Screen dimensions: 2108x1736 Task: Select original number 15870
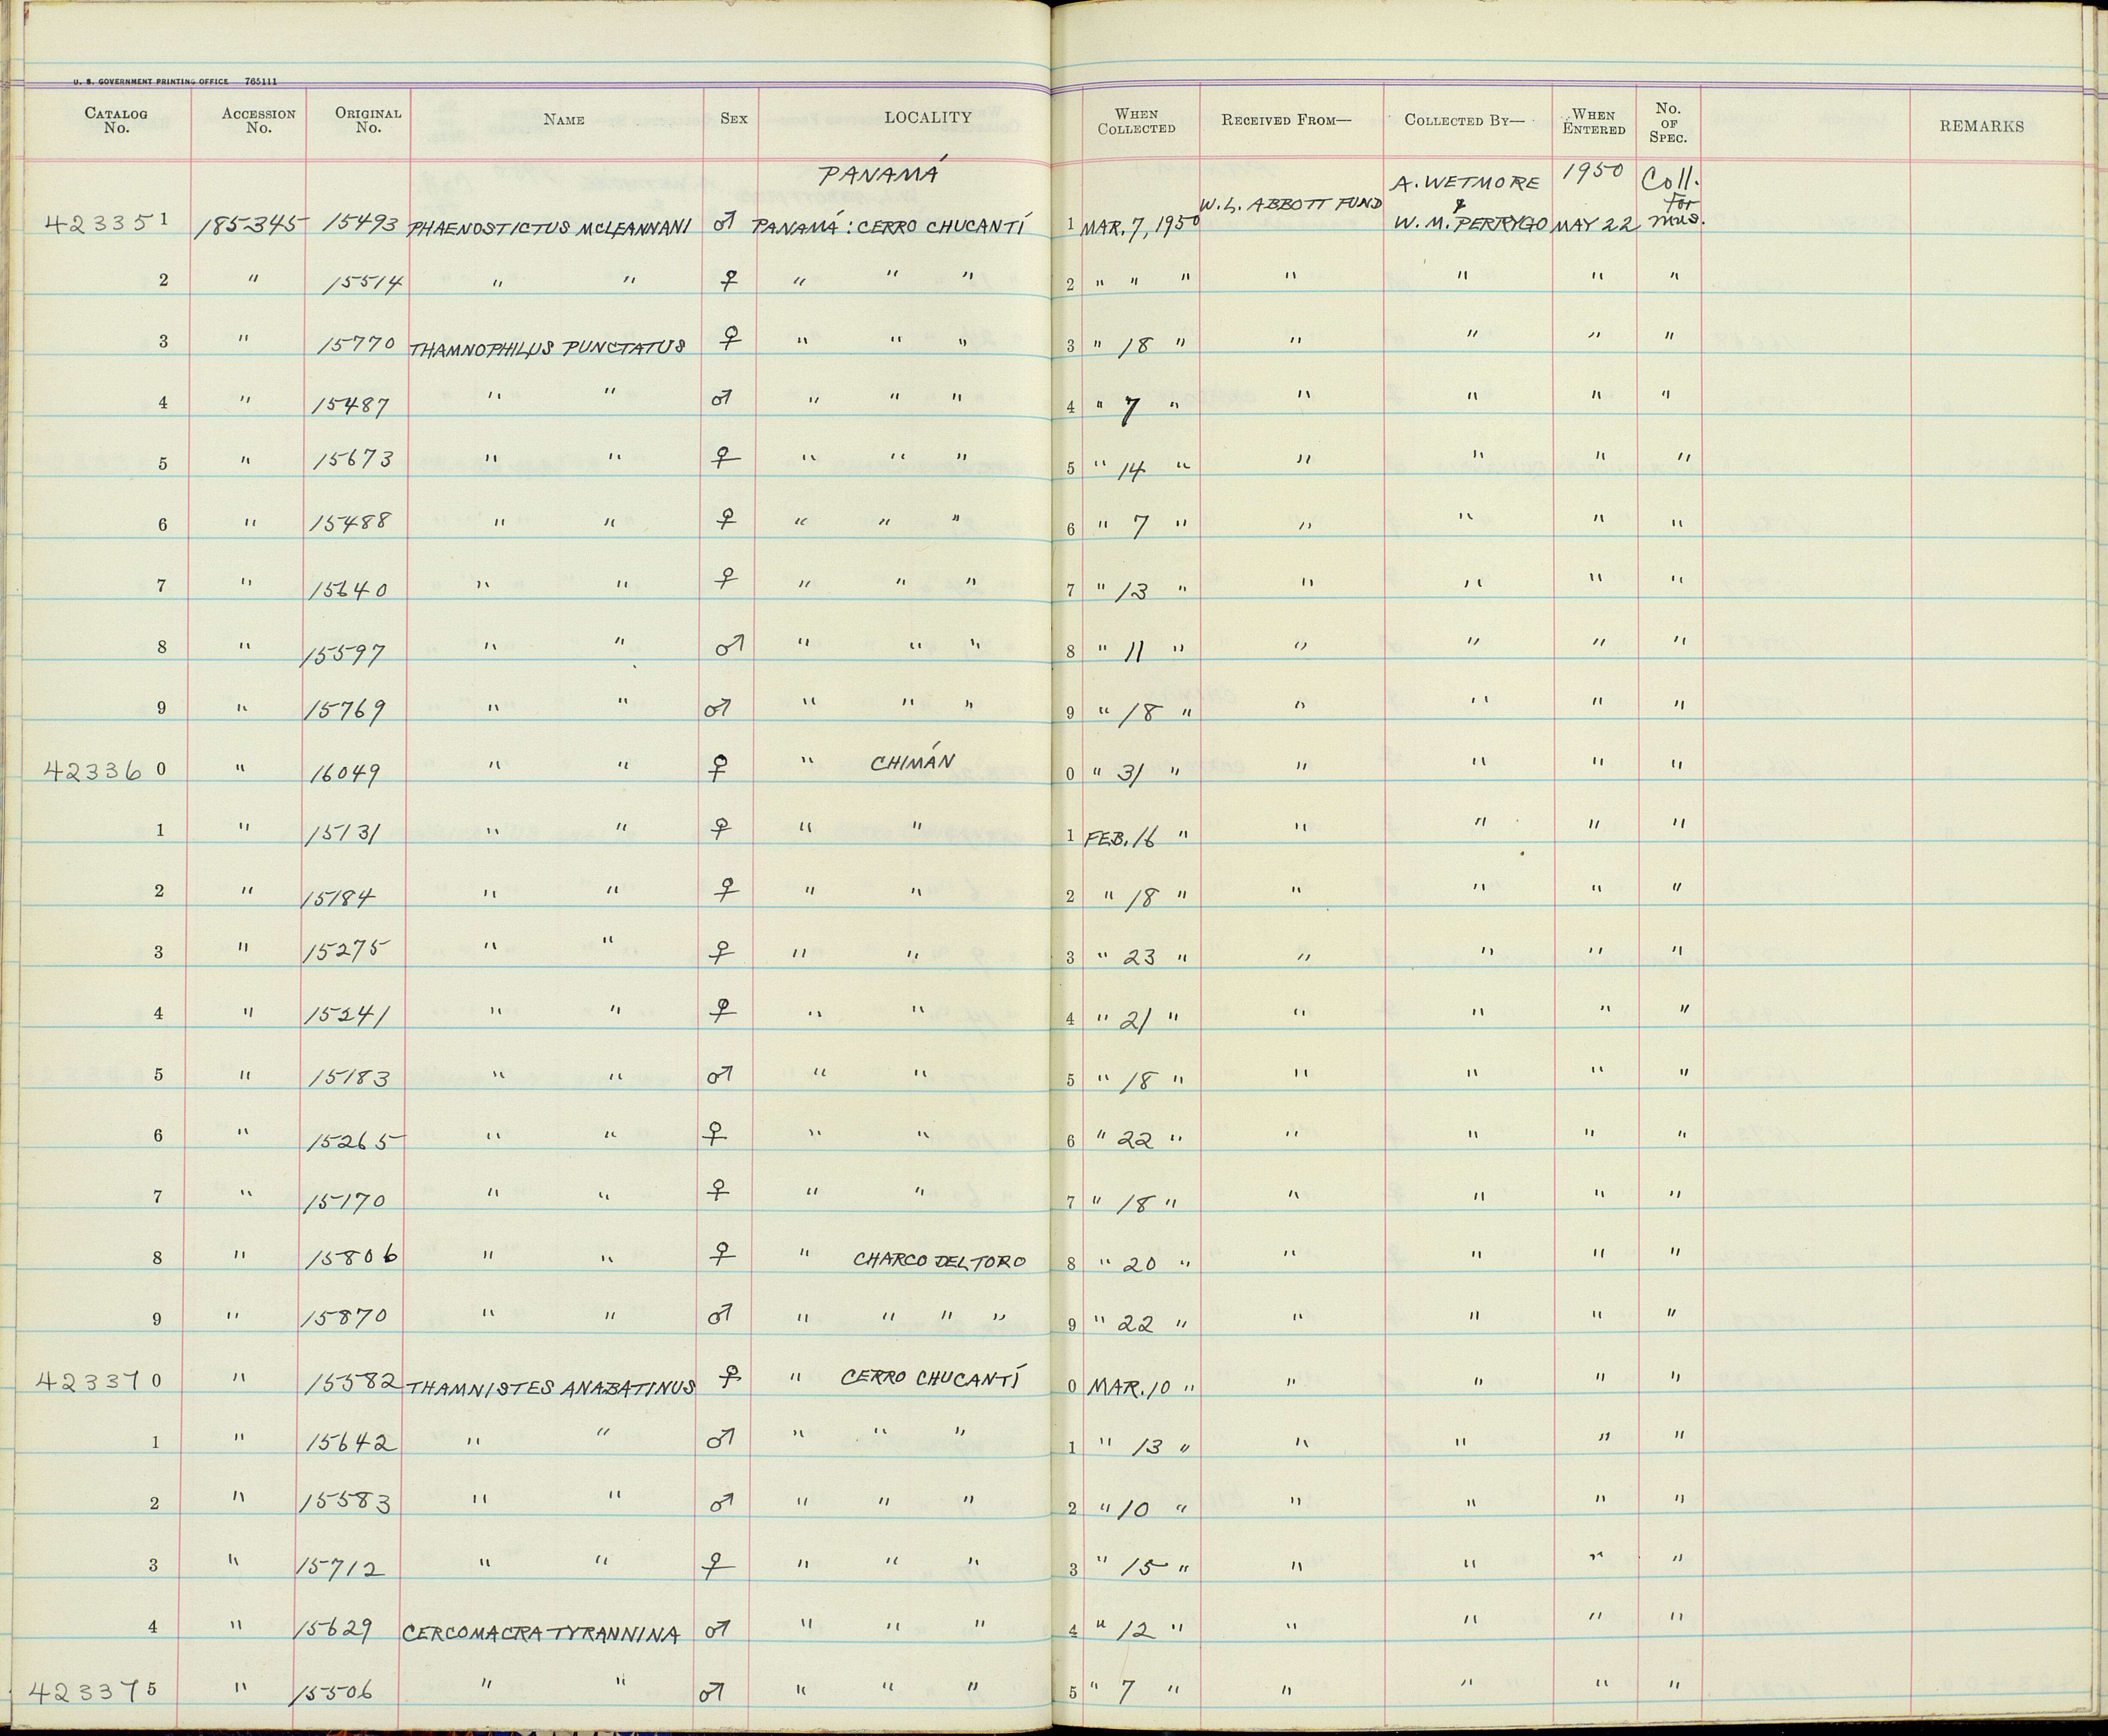pyautogui.click(x=345, y=1317)
